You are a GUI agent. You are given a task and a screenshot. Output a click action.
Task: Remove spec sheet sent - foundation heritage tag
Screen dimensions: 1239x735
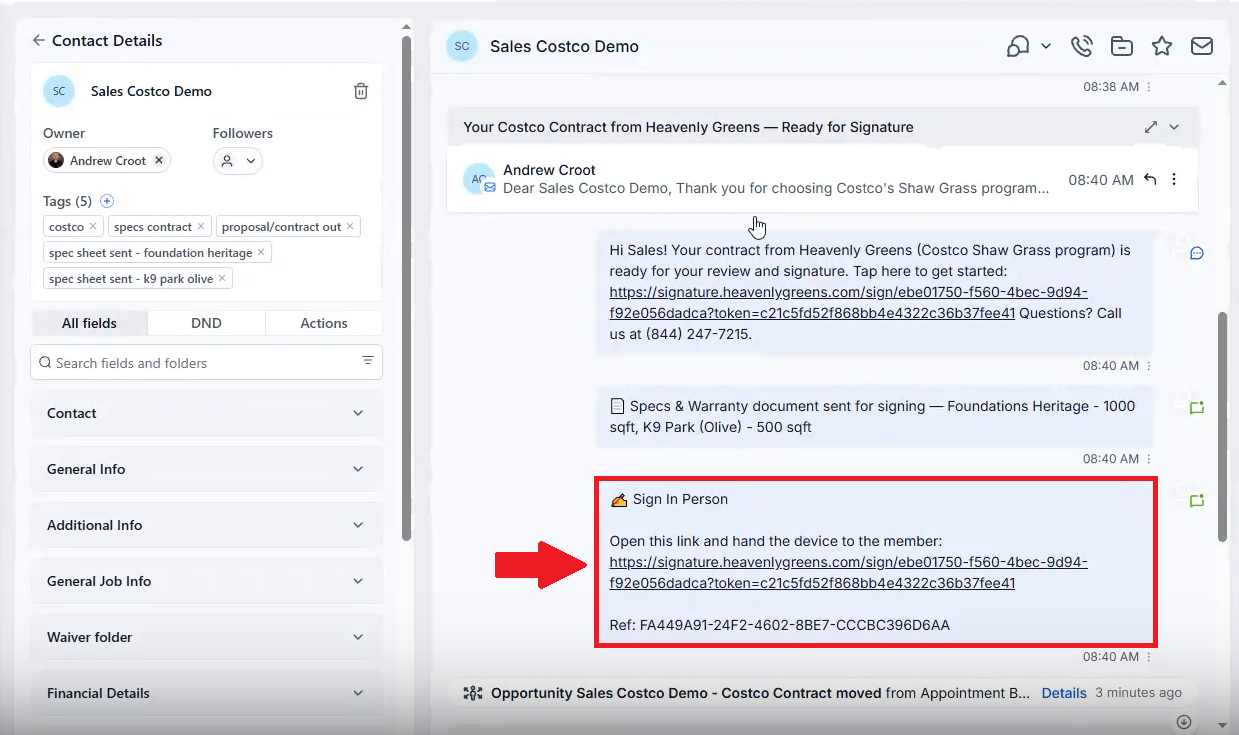pyautogui.click(x=261, y=253)
